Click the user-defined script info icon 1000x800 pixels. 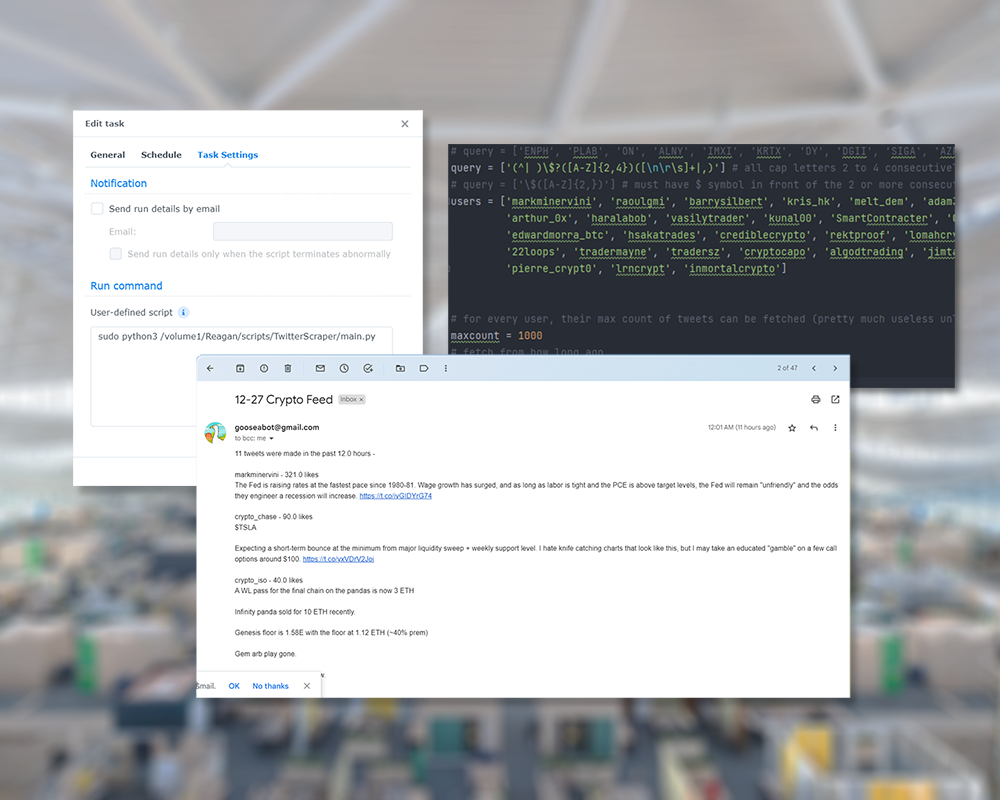click(183, 312)
